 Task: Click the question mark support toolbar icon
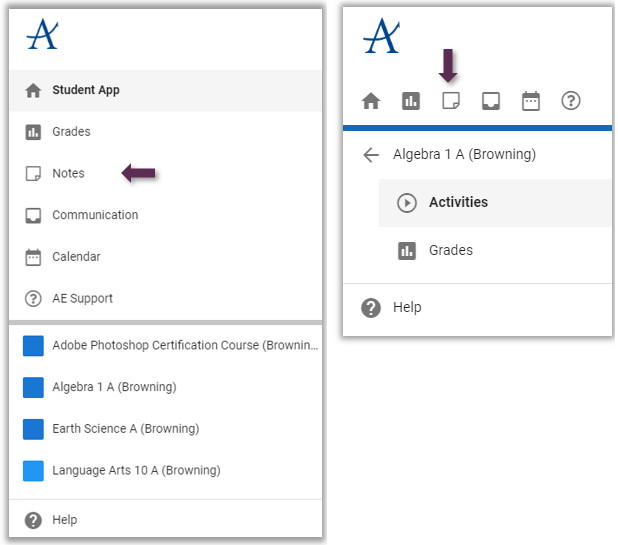571,101
